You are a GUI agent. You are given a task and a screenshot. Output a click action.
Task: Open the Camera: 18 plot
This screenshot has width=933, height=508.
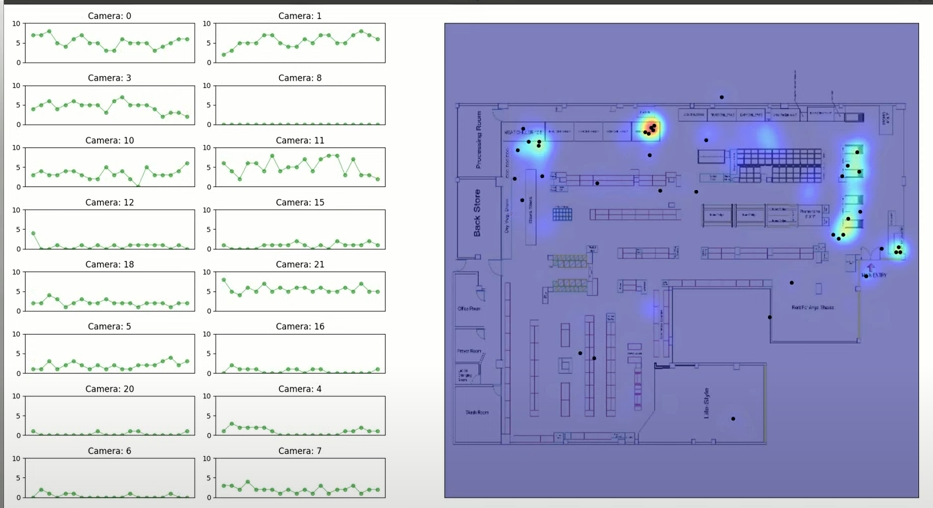pyautogui.click(x=110, y=292)
